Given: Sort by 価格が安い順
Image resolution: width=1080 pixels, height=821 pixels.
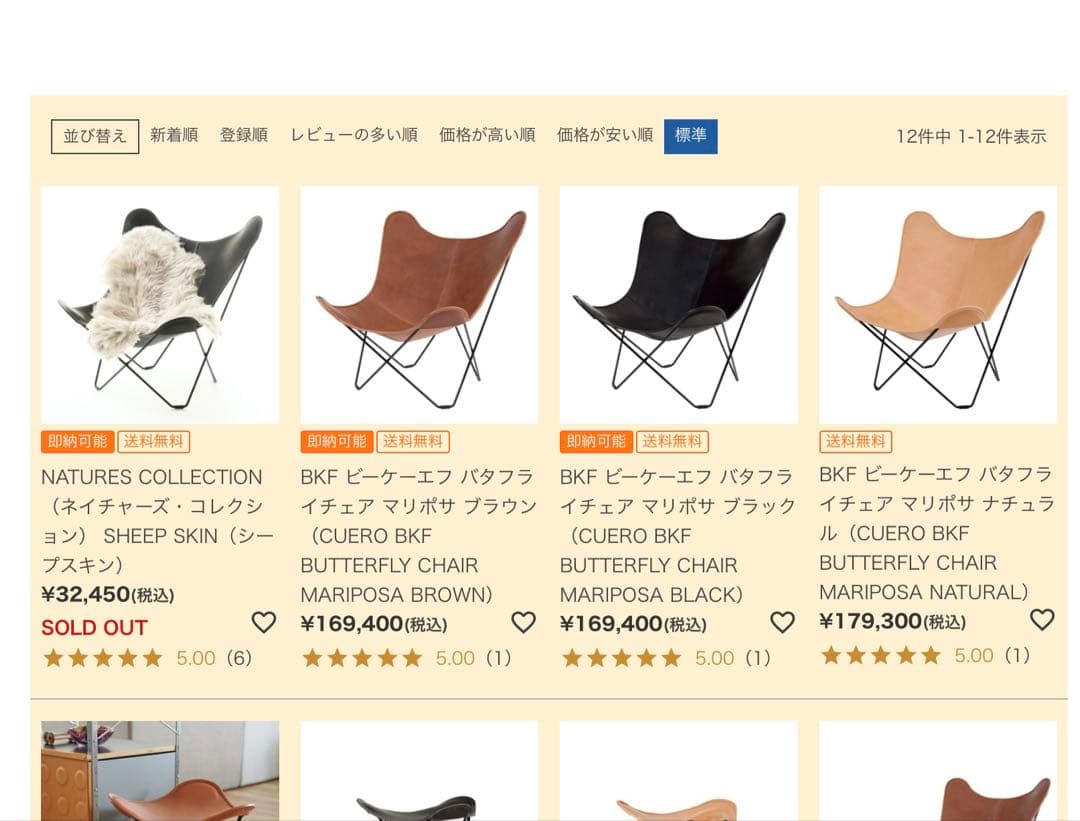Looking at the screenshot, I should click(x=605, y=135).
